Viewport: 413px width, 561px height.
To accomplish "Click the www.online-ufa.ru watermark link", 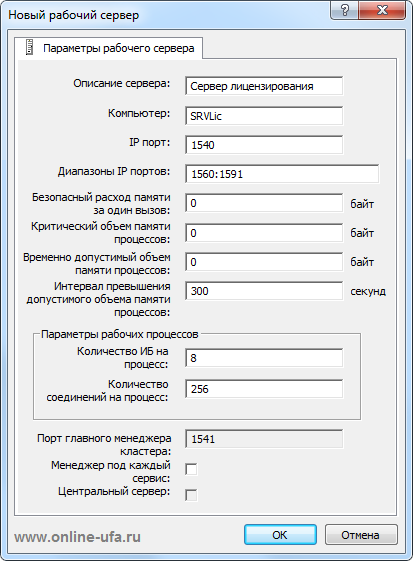I will pyautogui.click(x=77, y=537).
